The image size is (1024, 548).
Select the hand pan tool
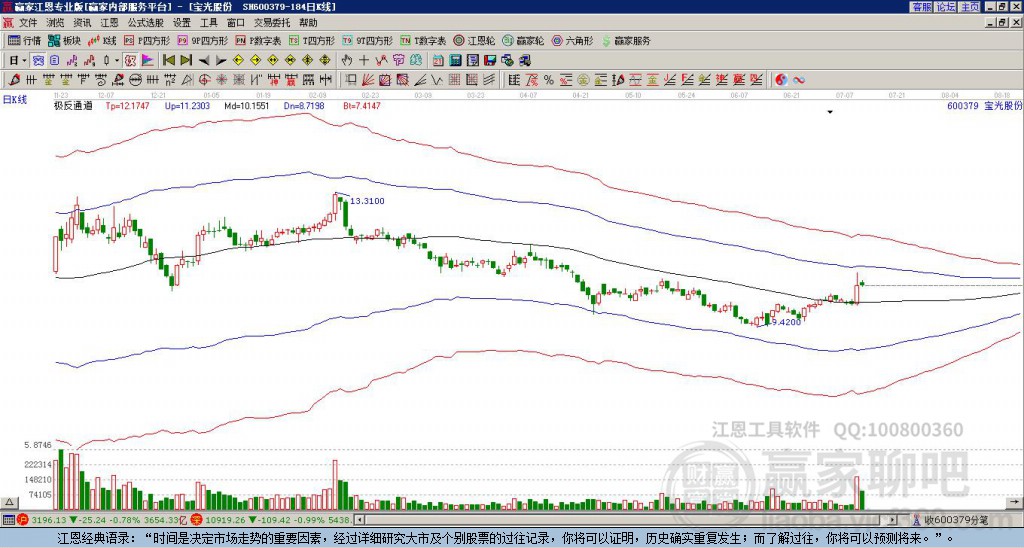(347, 61)
